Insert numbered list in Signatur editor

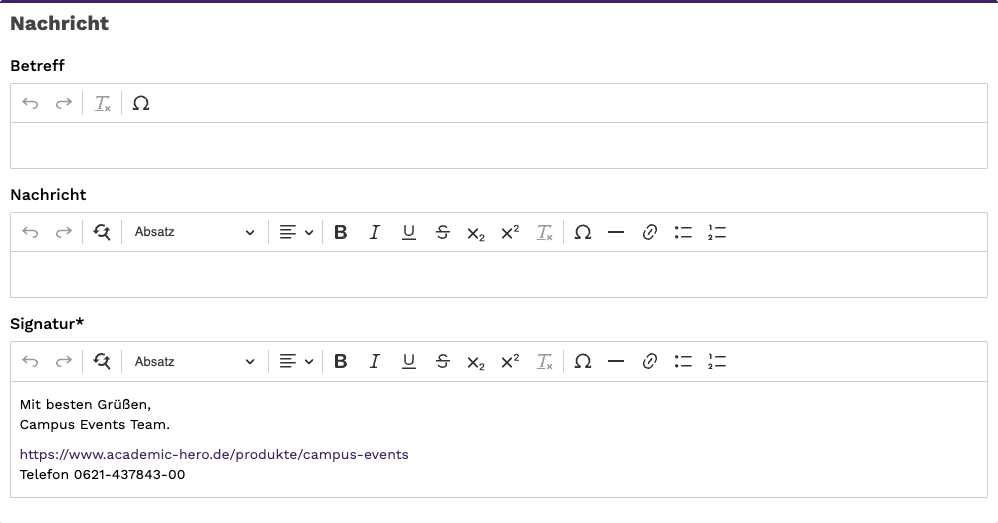pos(717,361)
